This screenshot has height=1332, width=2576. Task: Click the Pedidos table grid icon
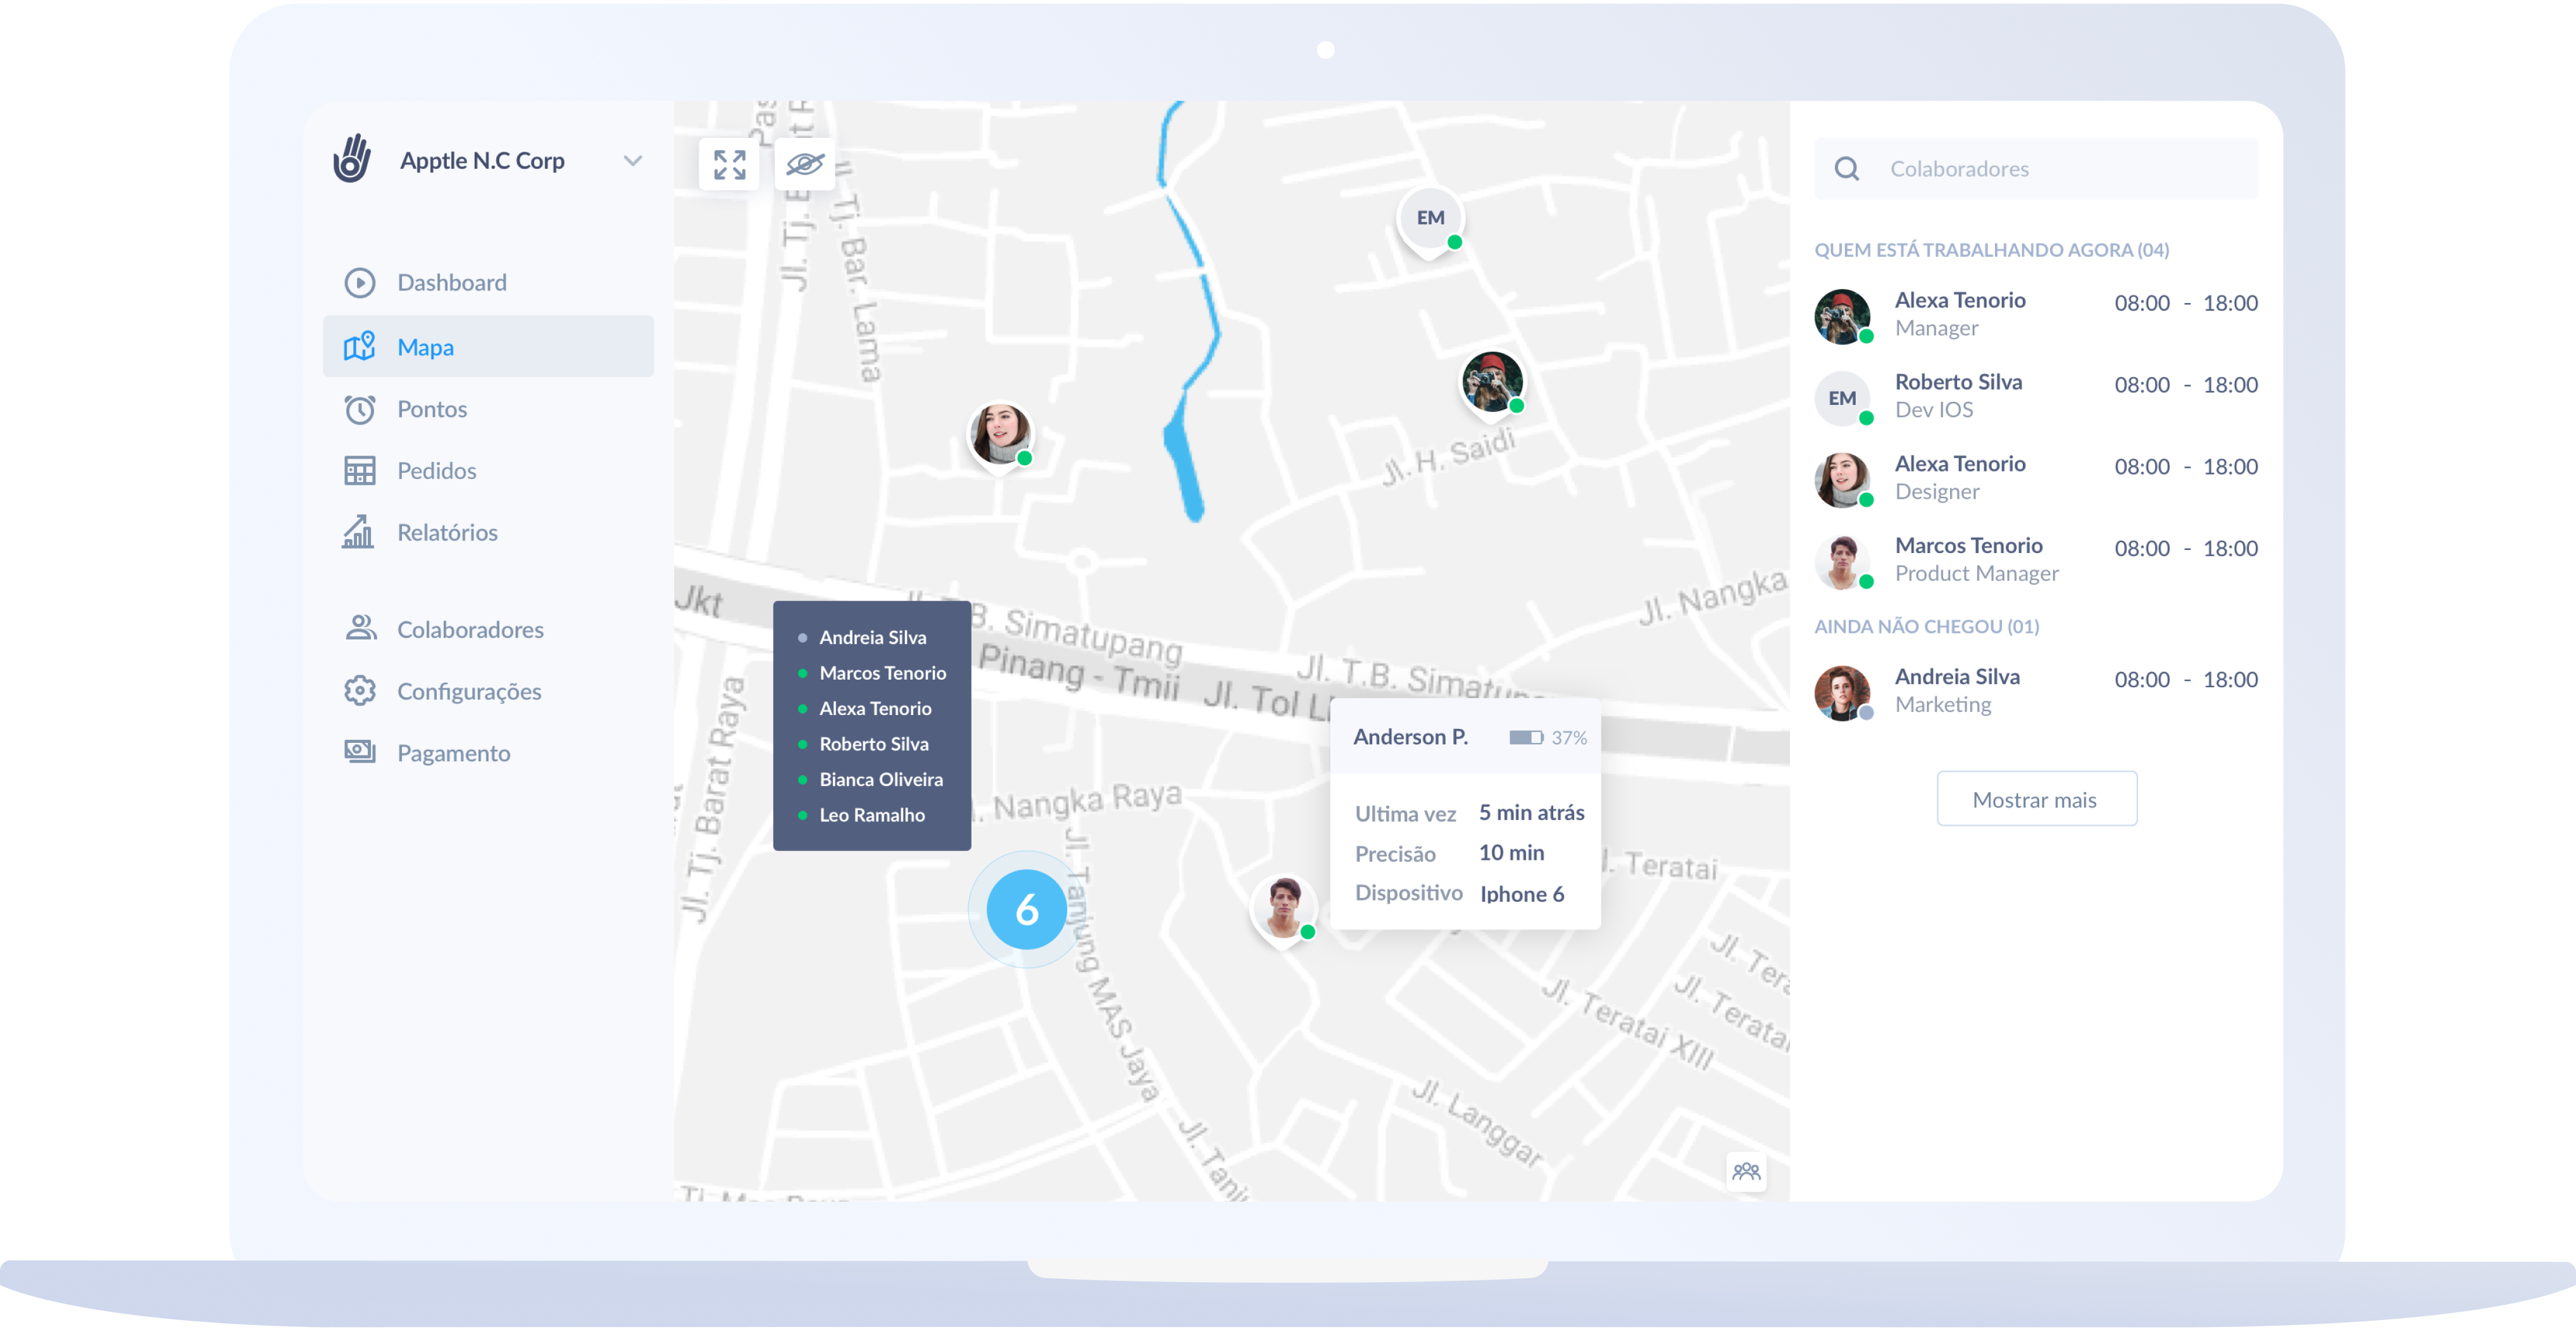tap(360, 471)
